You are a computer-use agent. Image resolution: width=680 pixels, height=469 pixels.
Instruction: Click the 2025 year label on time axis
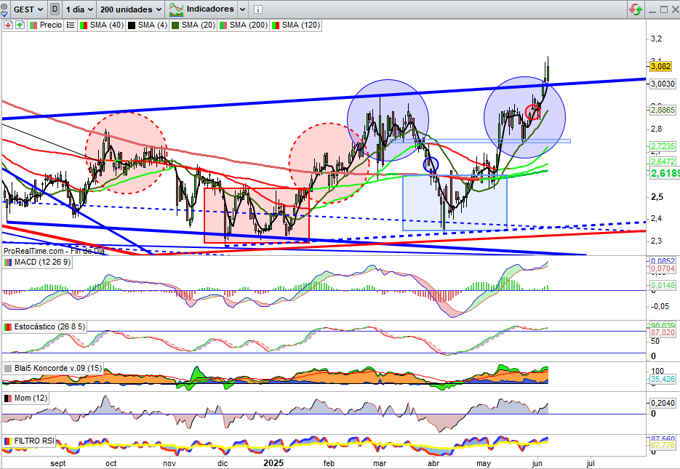(x=273, y=463)
